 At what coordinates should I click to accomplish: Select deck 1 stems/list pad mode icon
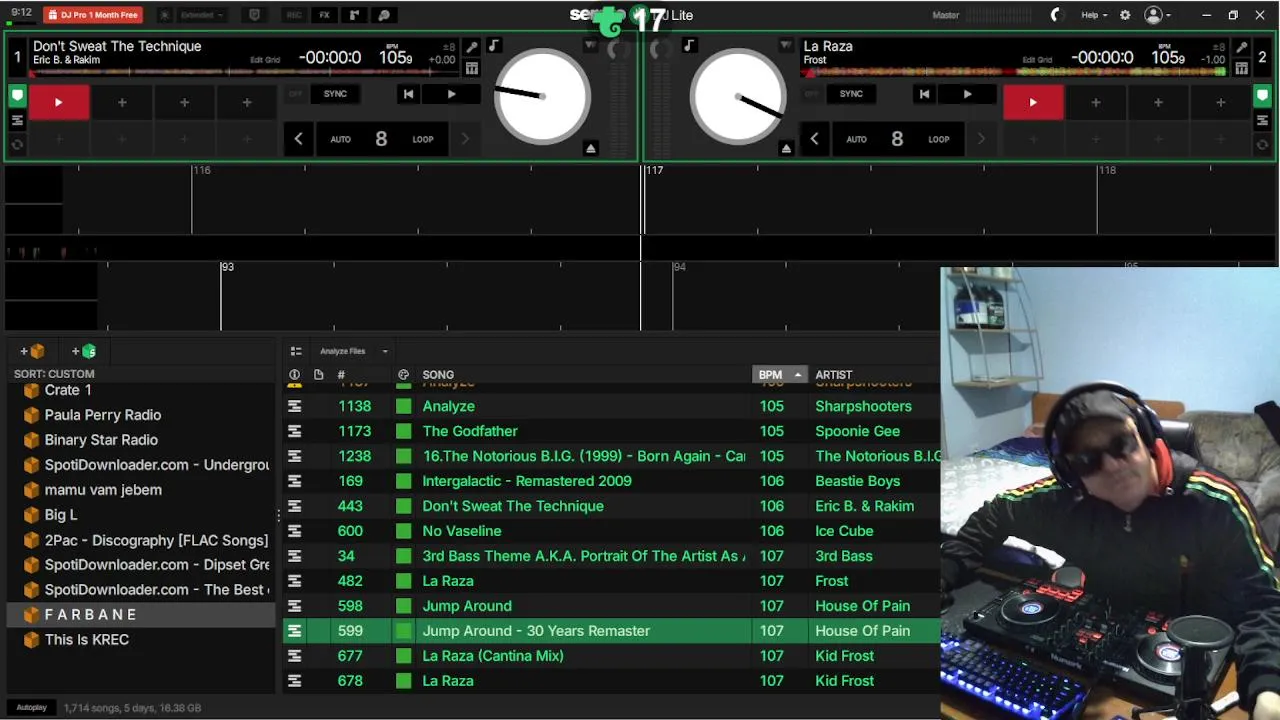pos(17,120)
